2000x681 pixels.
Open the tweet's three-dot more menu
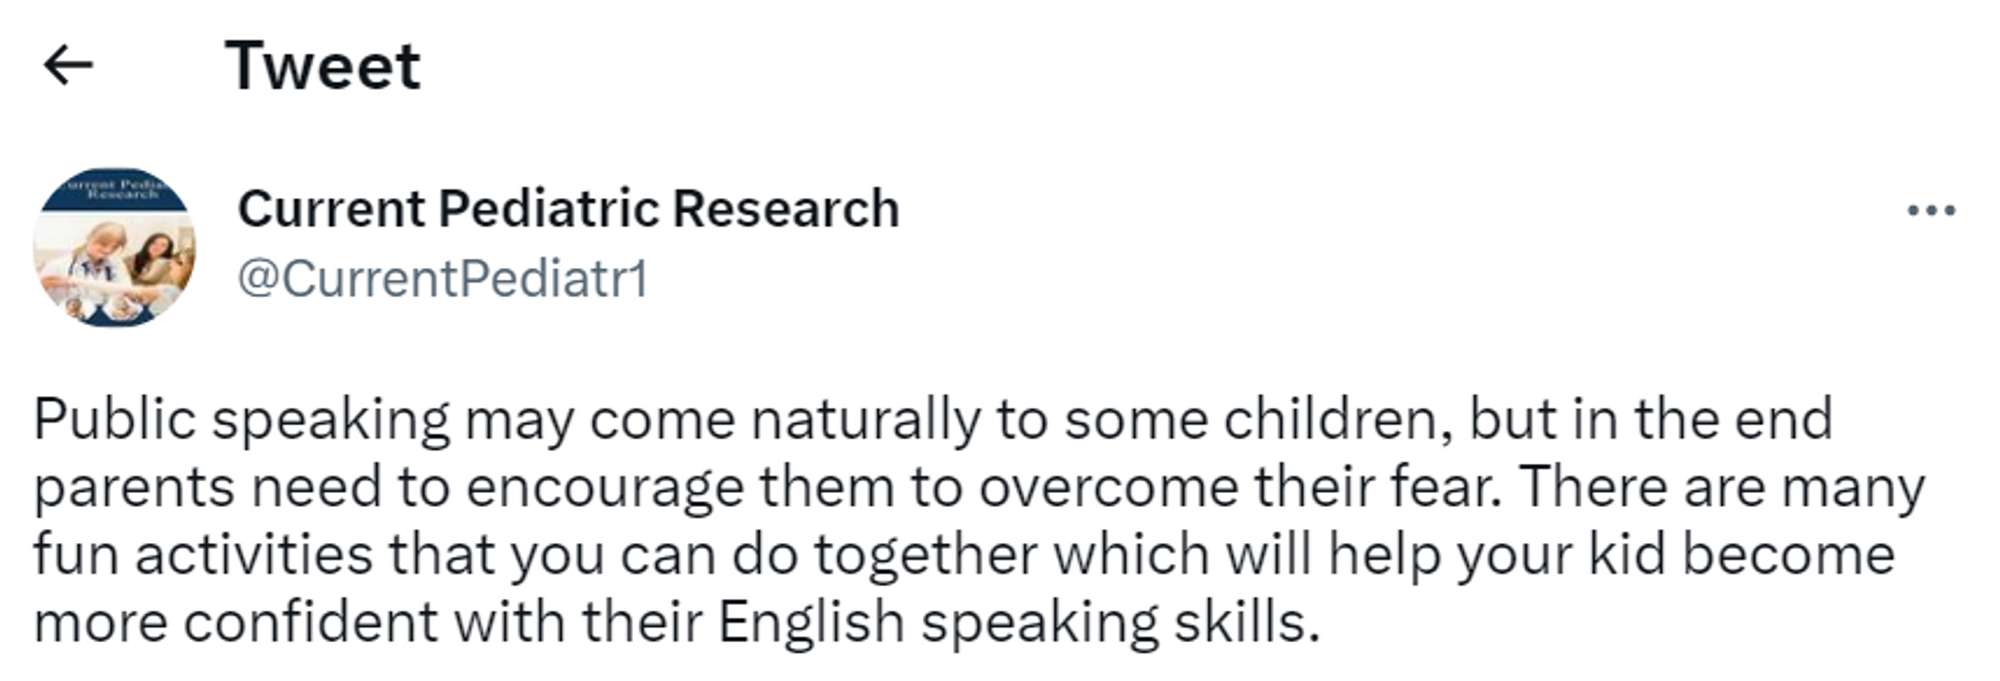click(x=1931, y=211)
